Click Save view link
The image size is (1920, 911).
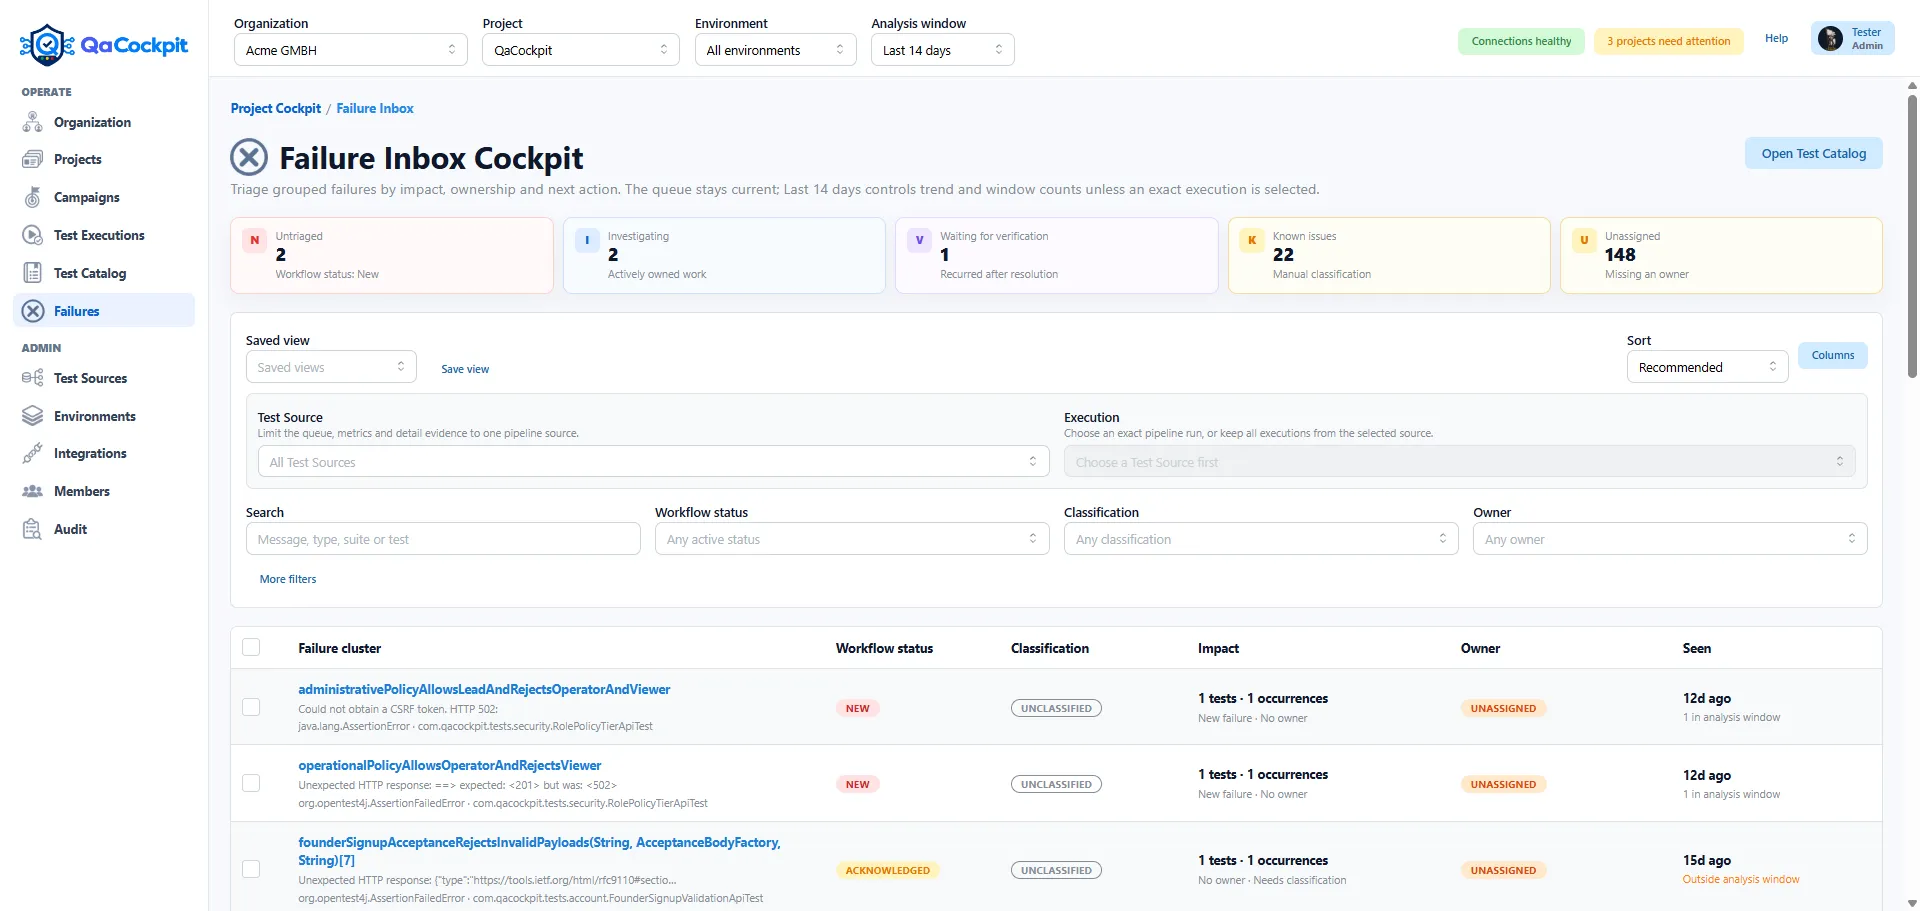(x=465, y=369)
